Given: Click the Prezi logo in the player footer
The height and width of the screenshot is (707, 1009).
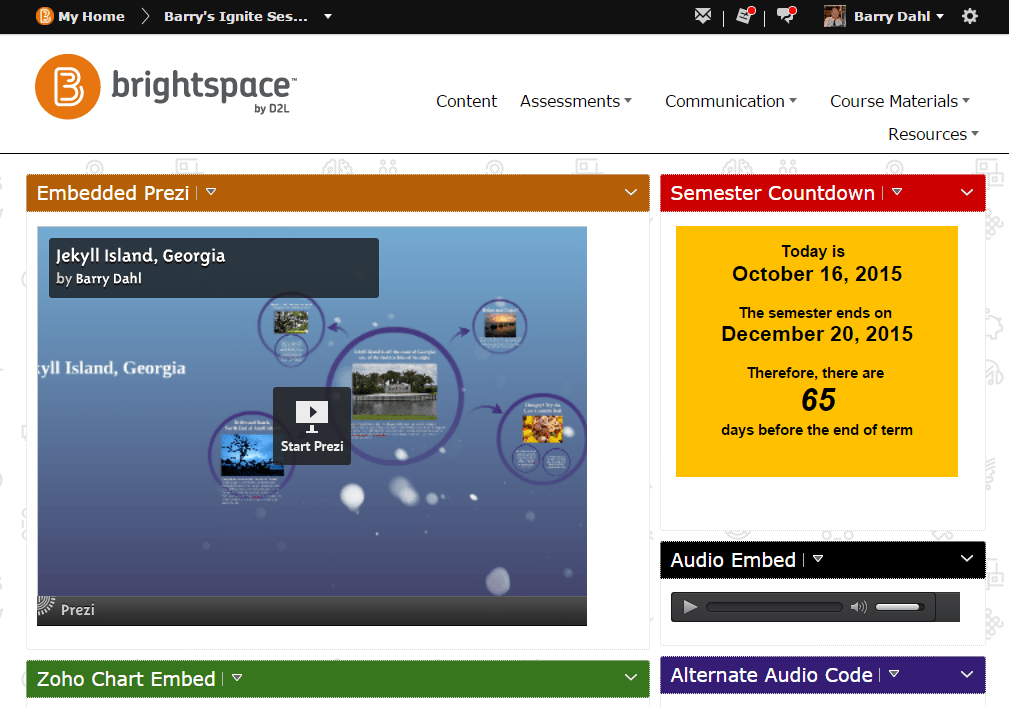Looking at the screenshot, I should tap(62, 609).
